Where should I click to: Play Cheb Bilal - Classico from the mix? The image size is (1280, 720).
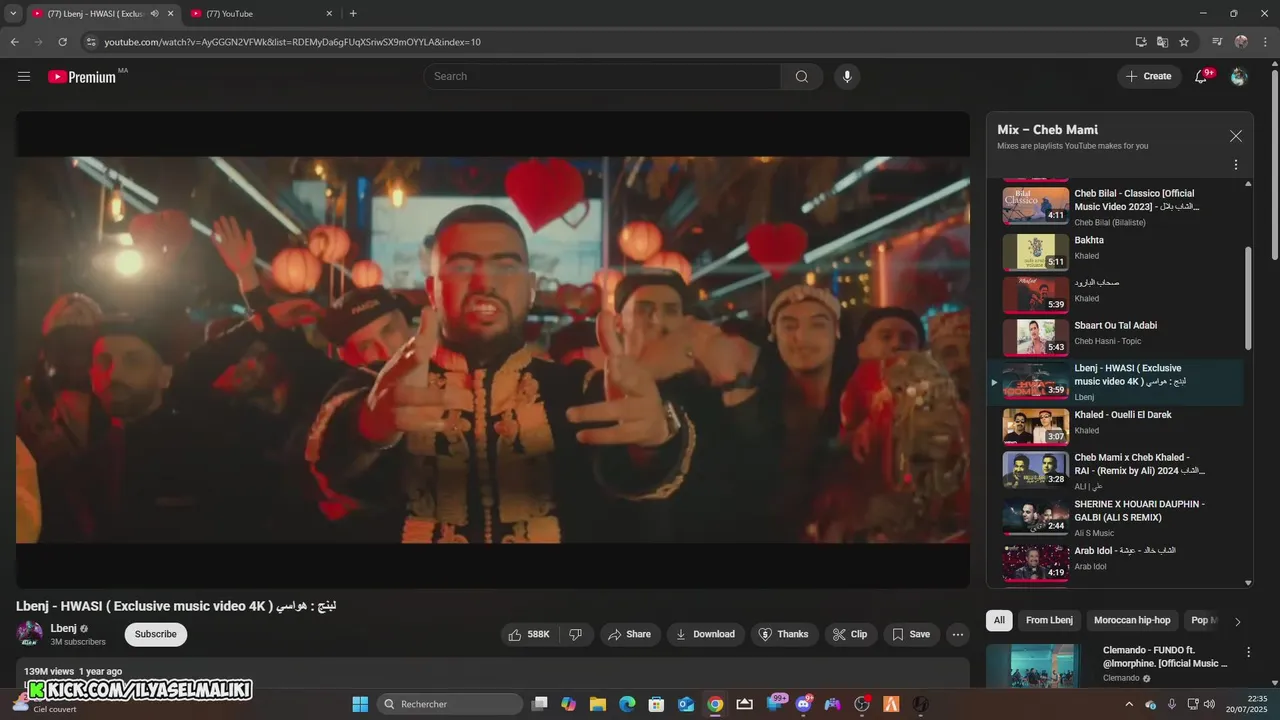[1115, 206]
